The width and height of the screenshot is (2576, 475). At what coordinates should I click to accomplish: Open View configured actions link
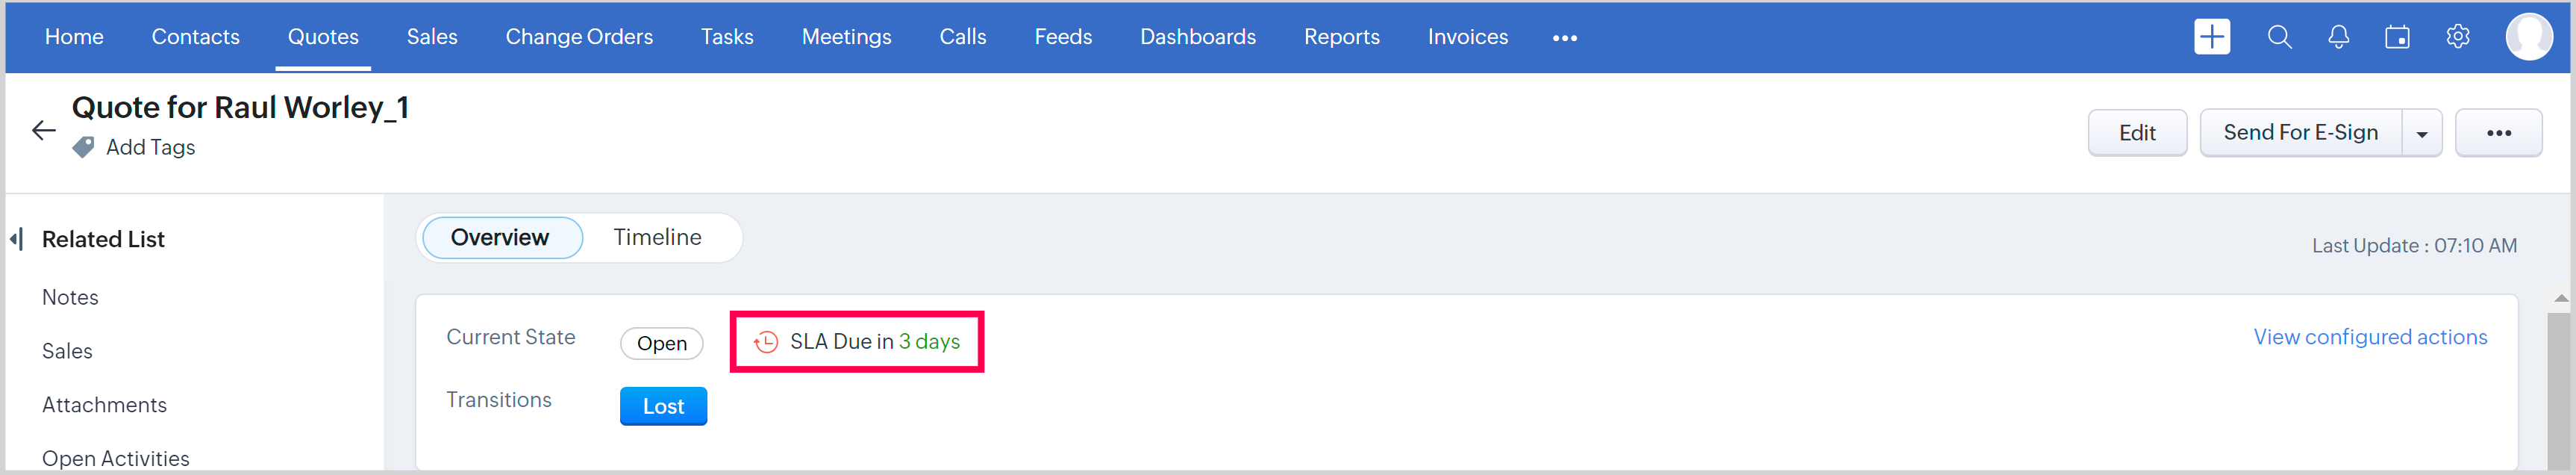coord(2369,337)
